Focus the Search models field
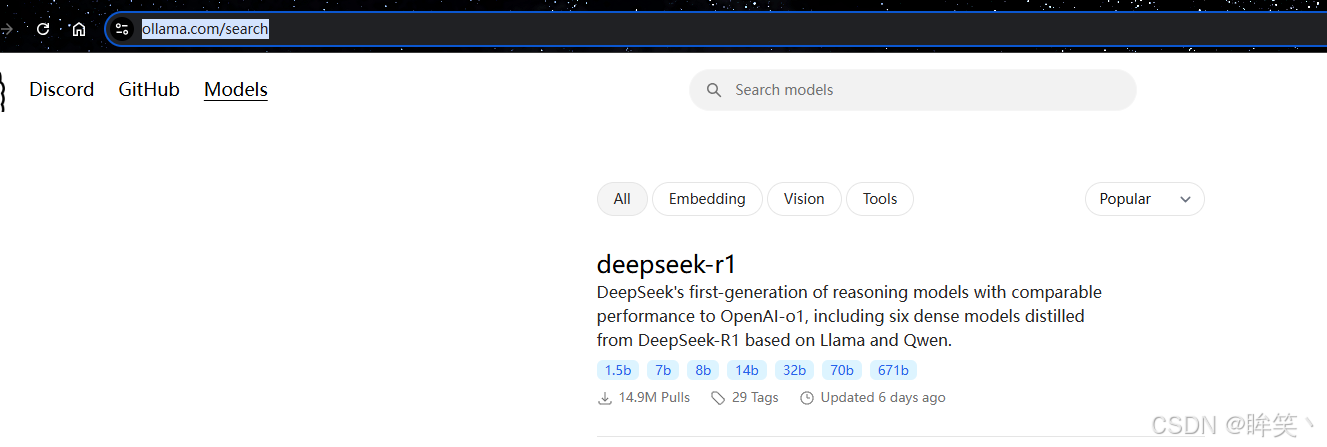The width and height of the screenshot is (1327, 447). (x=913, y=90)
